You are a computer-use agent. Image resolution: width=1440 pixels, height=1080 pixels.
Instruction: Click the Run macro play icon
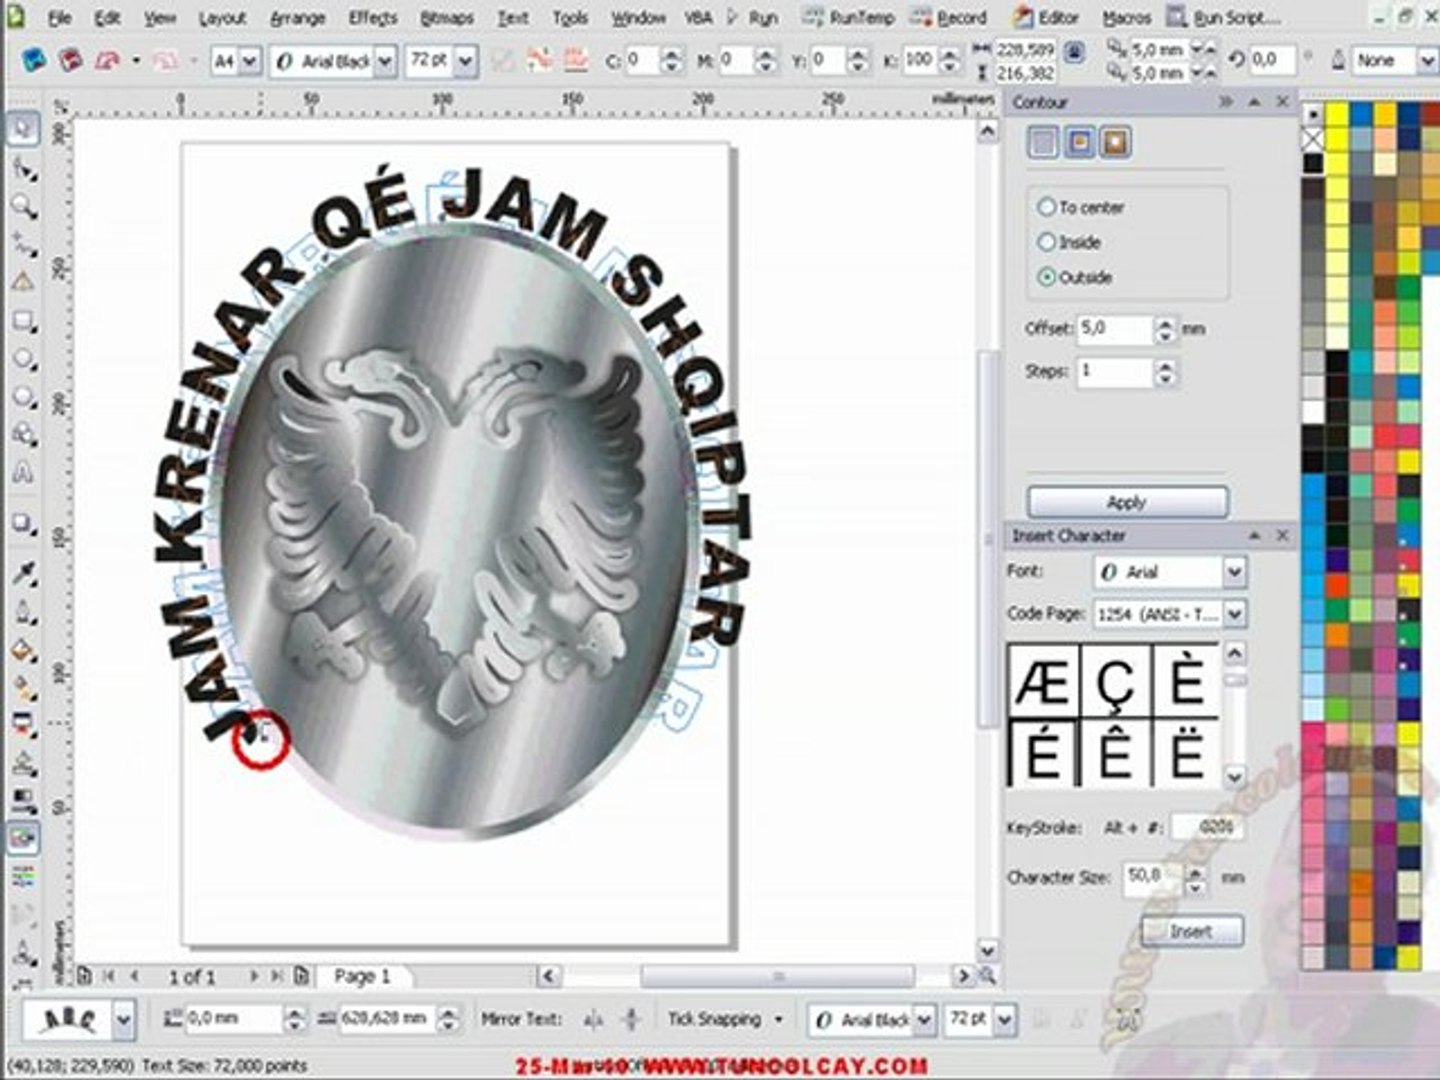734,17
